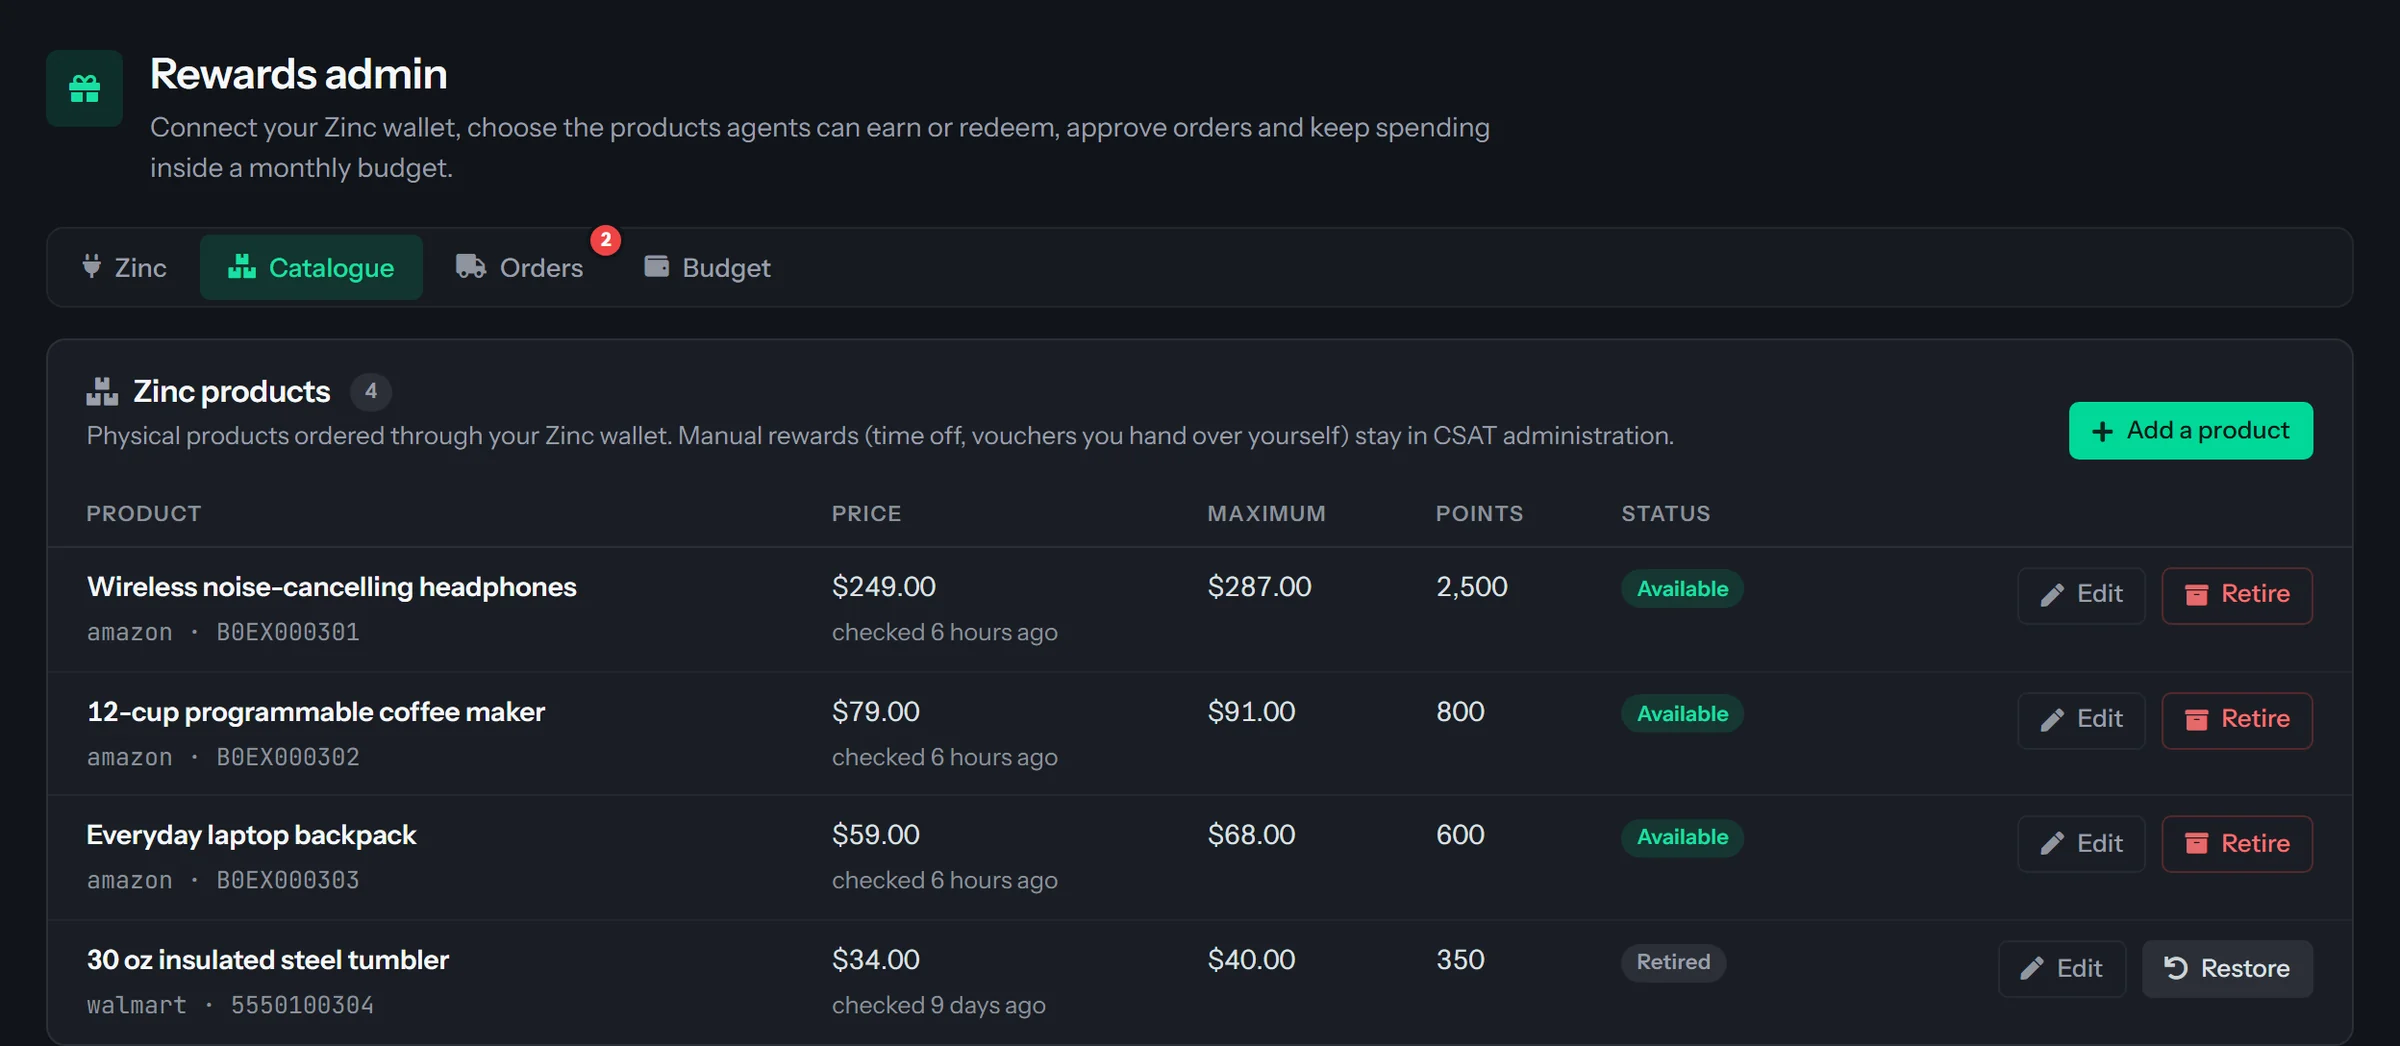Click the Available status of the laptop backpack
The height and width of the screenshot is (1046, 2400).
1682,837
